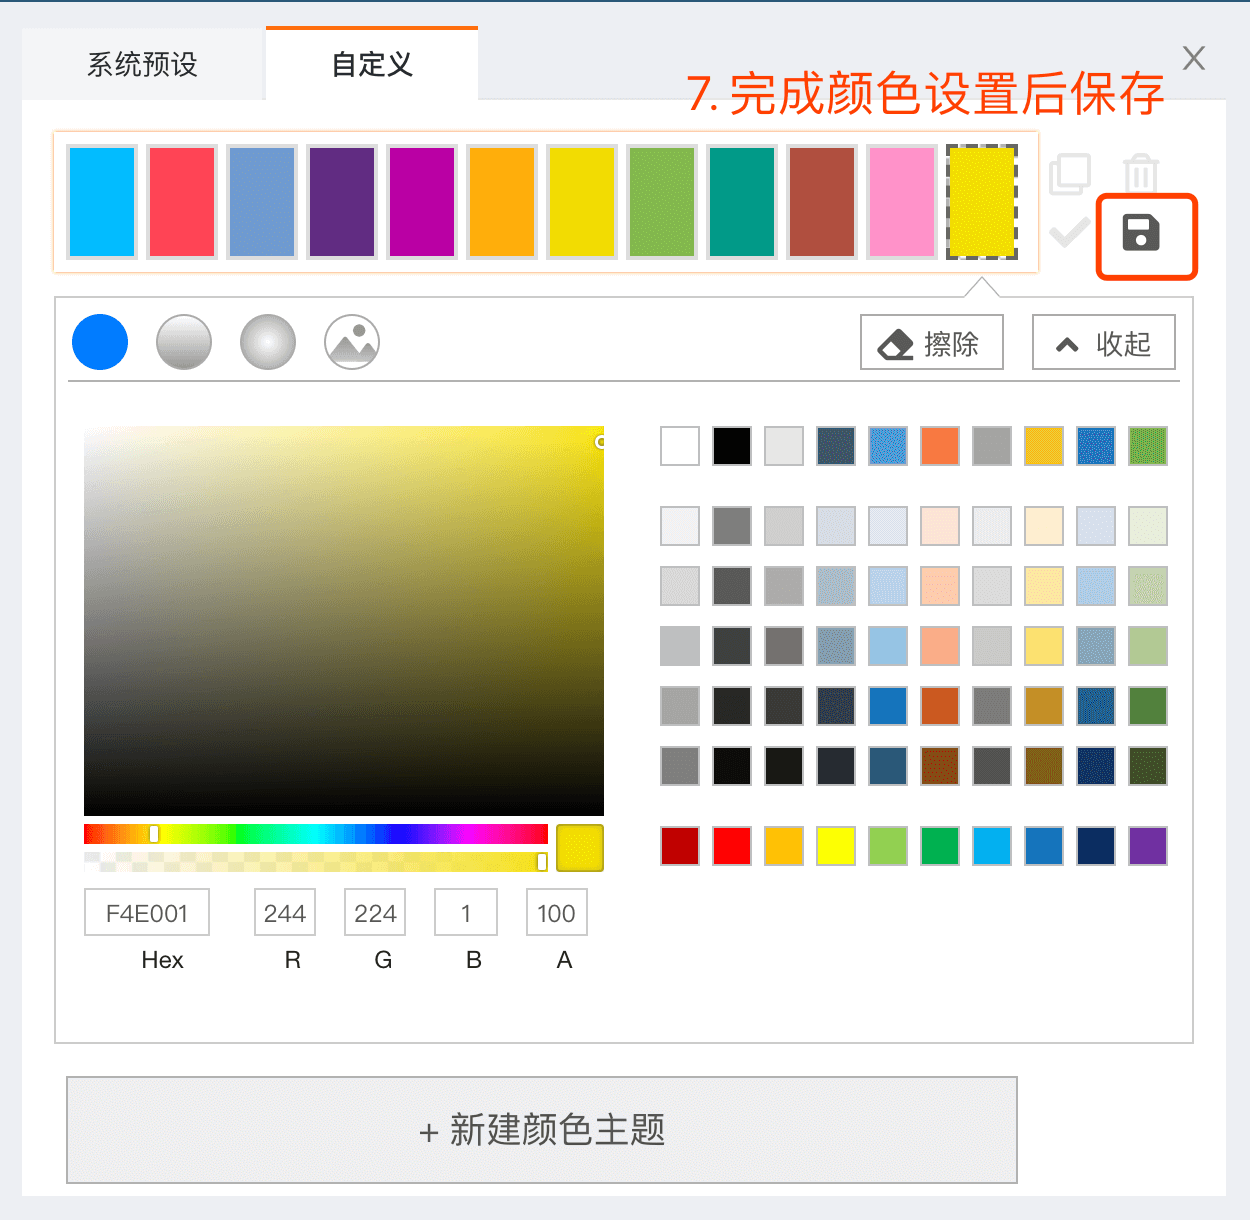Image resolution: width=1250 pixels, height=1220 pixels.
Task: Select the orange theme swatch
Action: point(502,202)
